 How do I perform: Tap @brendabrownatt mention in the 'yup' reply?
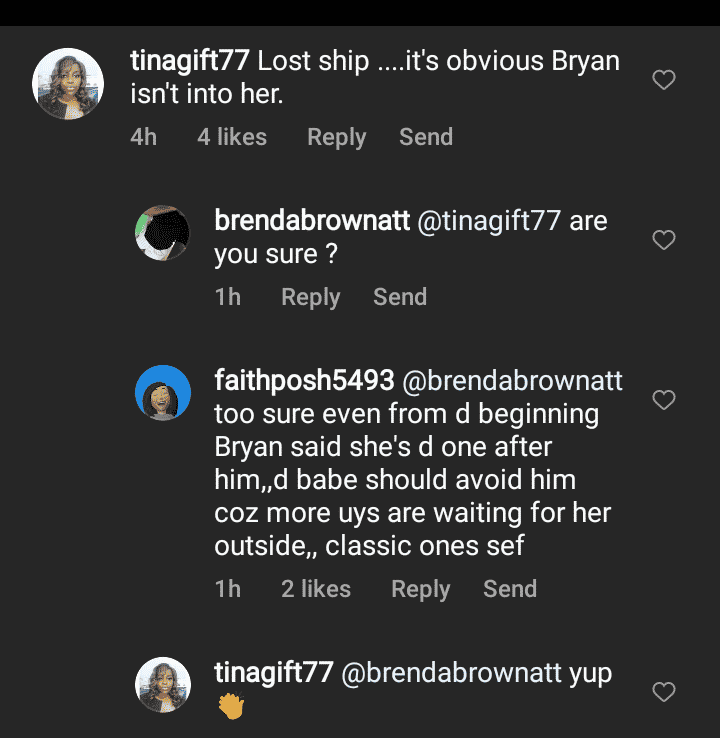point(452,673)
